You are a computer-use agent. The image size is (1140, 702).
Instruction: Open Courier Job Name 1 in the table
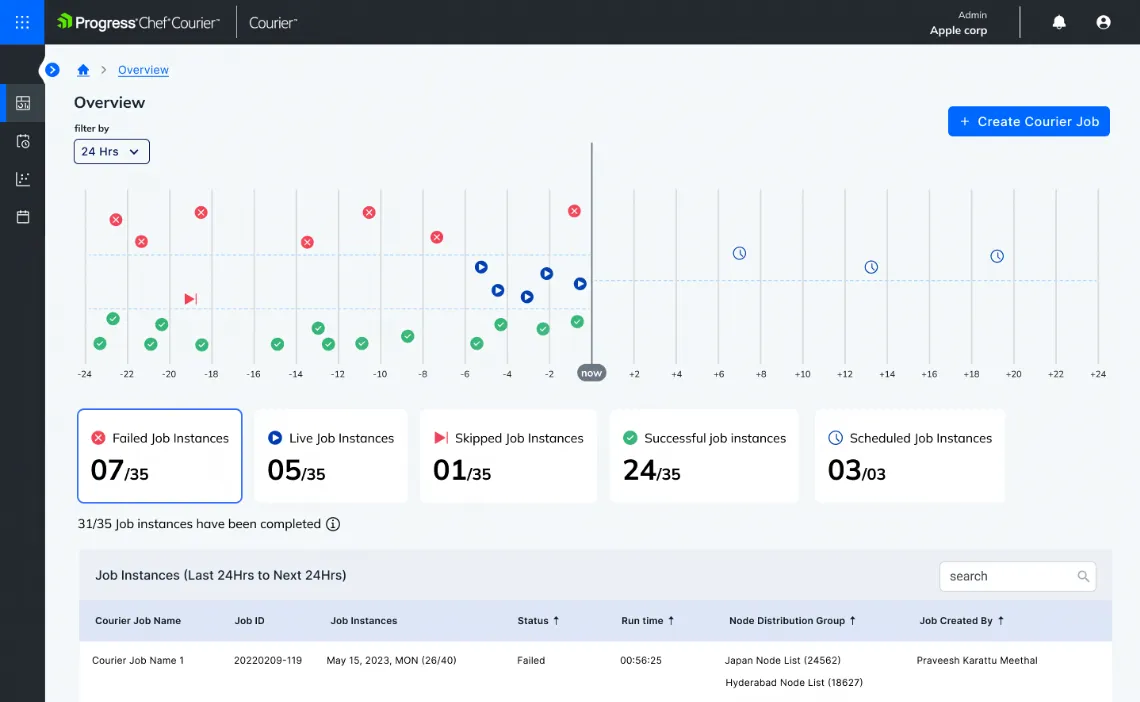pyautogui.click(x=138, y=660)
